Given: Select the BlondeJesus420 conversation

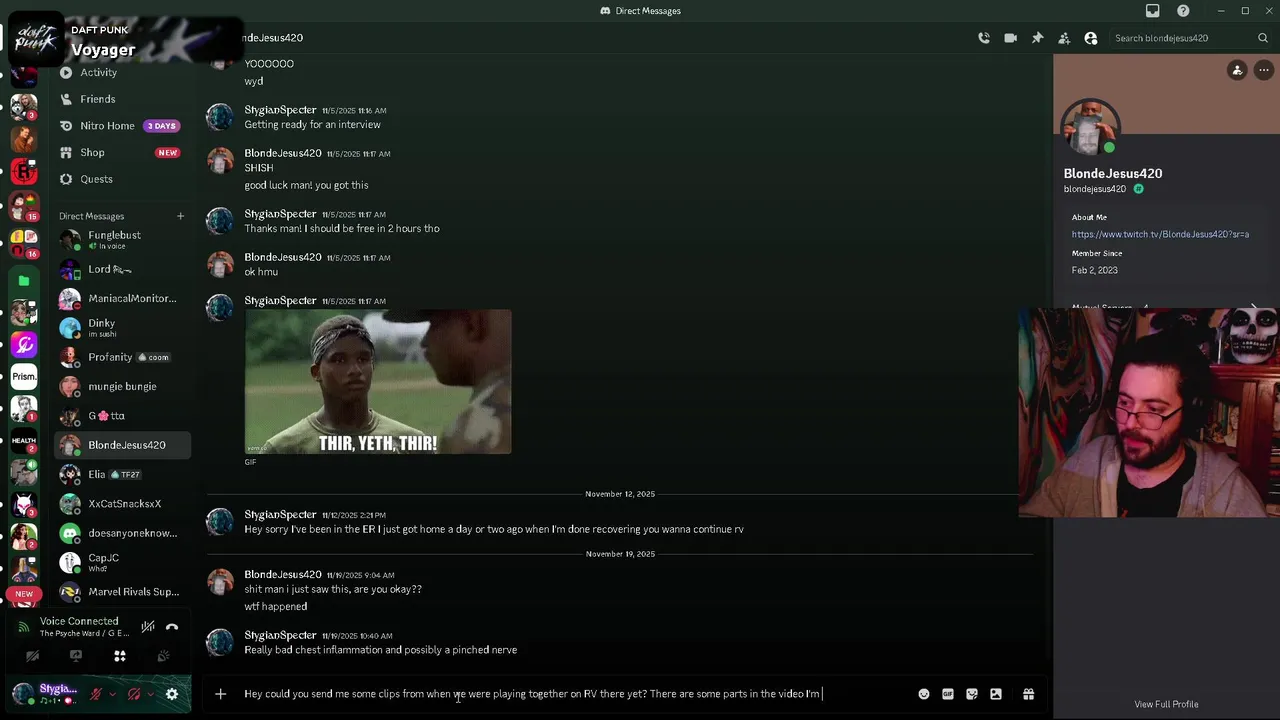Looking at the screenshot, I should click(x=122, y=445).
